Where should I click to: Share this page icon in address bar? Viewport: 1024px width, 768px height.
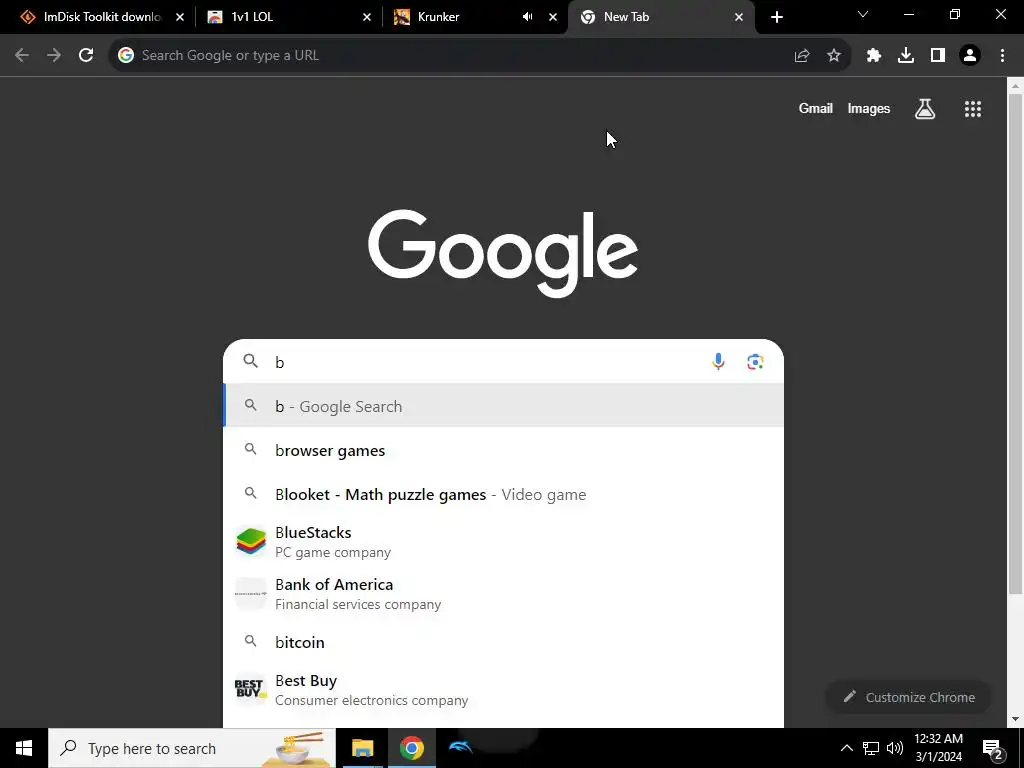802,56
